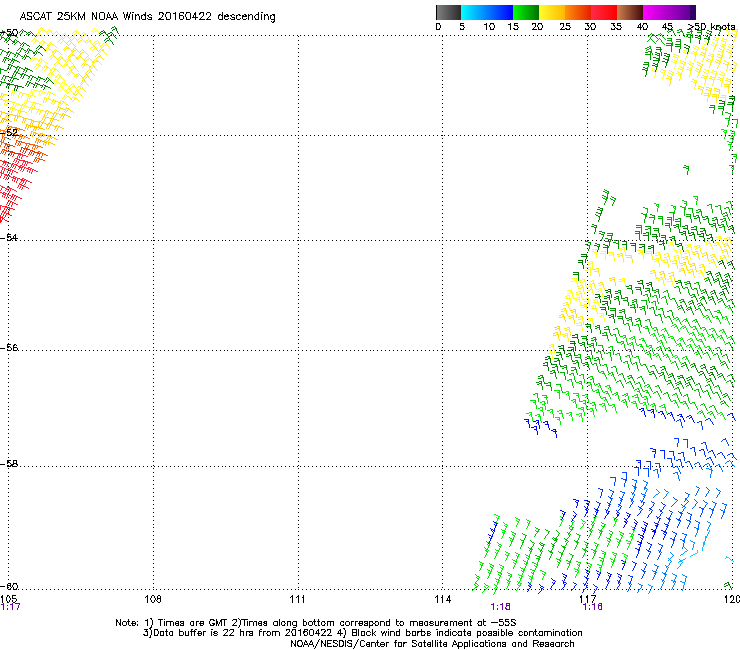Click the '>50 knots' legend label
The width and height of the screenshot is (740, 650).
711,26
